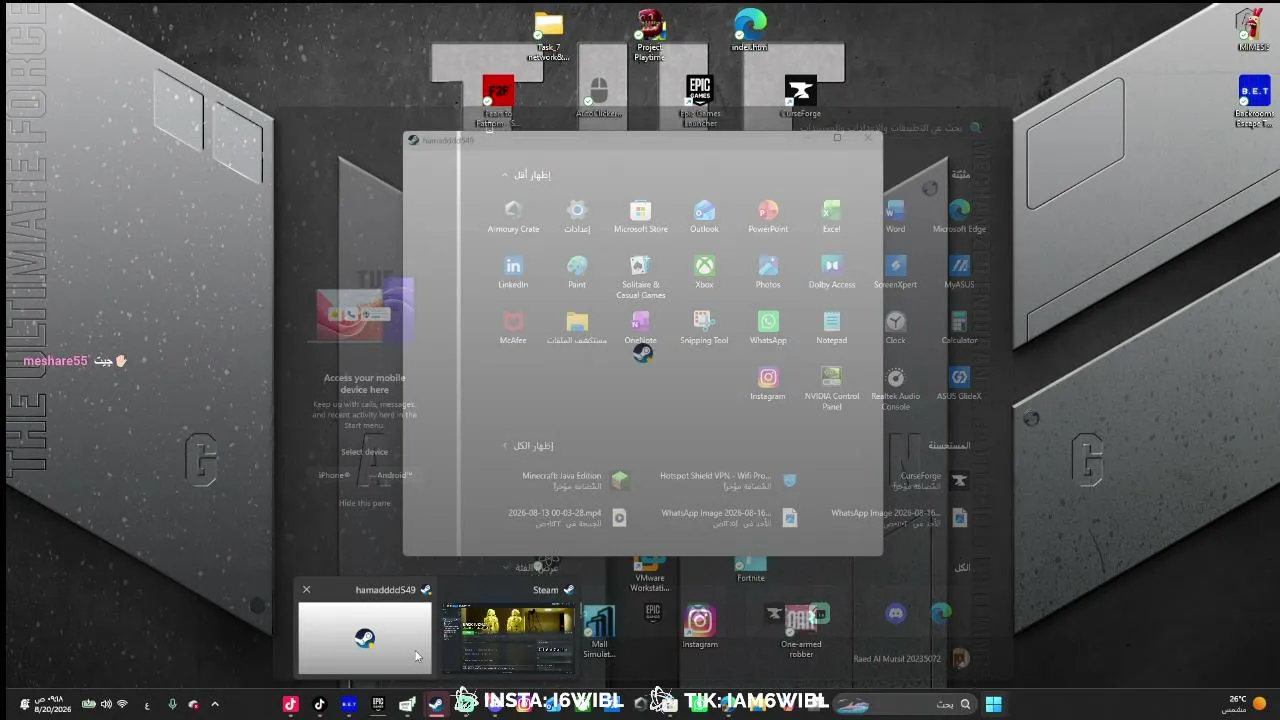
Task: Open the Snipping Tool app
Action: coord(704,328)
